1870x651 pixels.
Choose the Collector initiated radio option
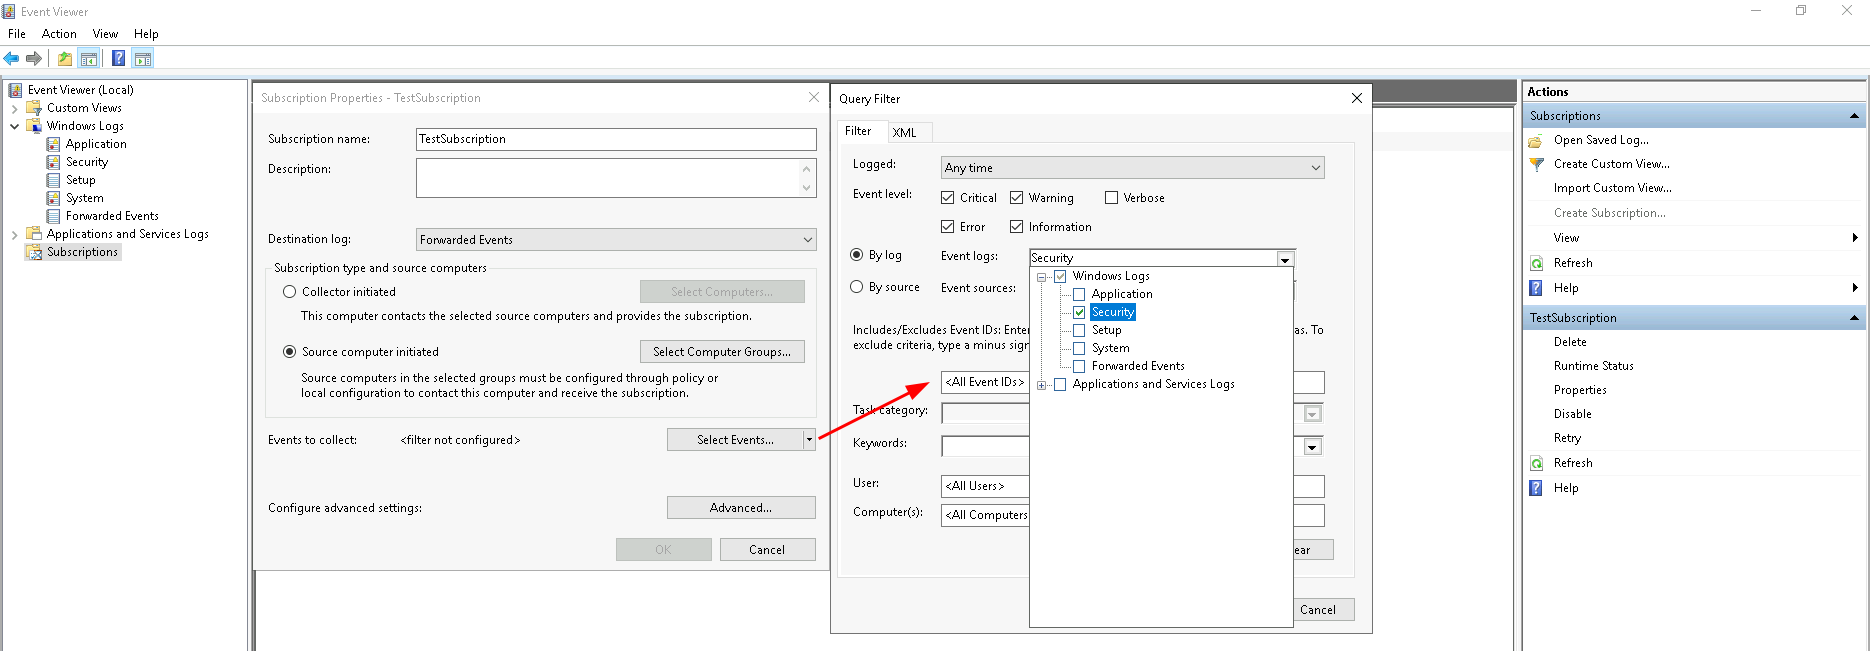[x=290, y=292]
